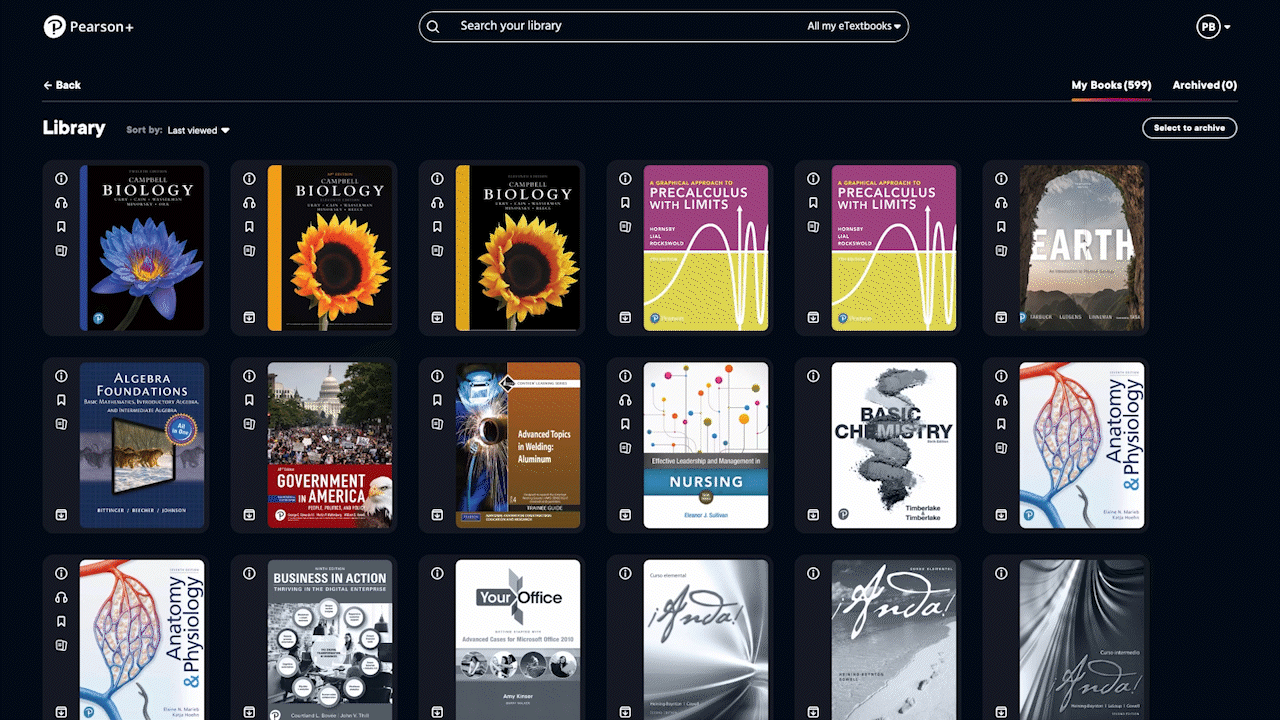This screenshot has height=720, width=1280.
Task: Archive Algebra Foundations book
Action: click(61, 515)
